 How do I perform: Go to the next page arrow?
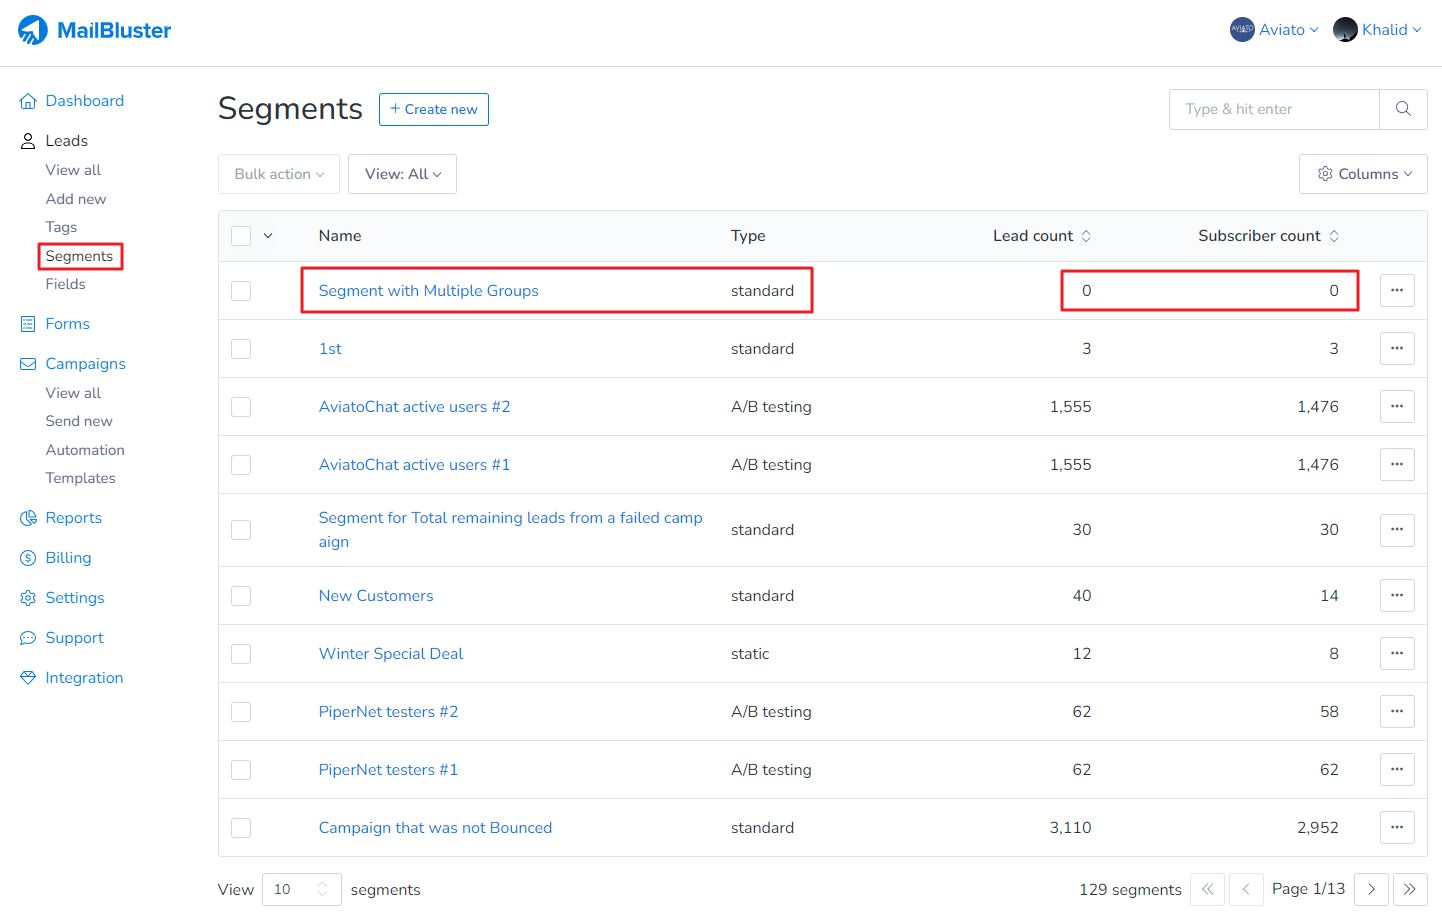[1371, 889]
